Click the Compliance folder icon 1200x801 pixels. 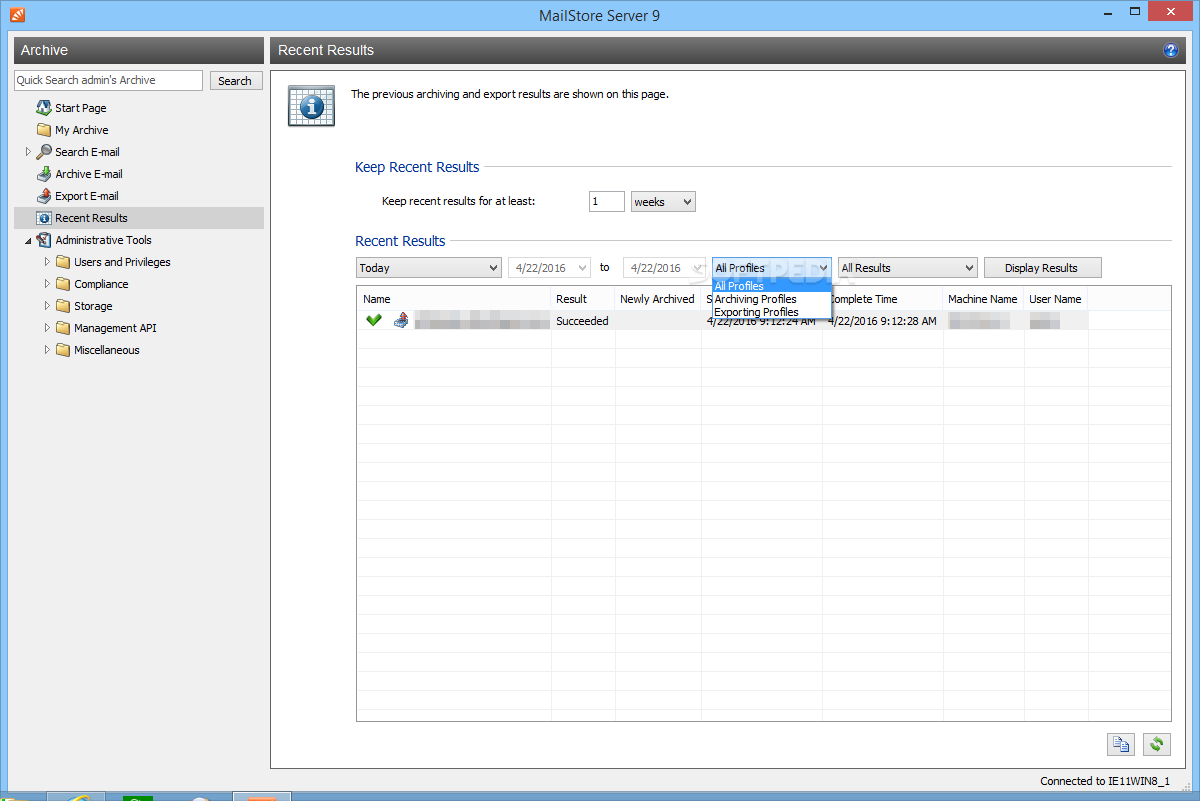[63, 284]
